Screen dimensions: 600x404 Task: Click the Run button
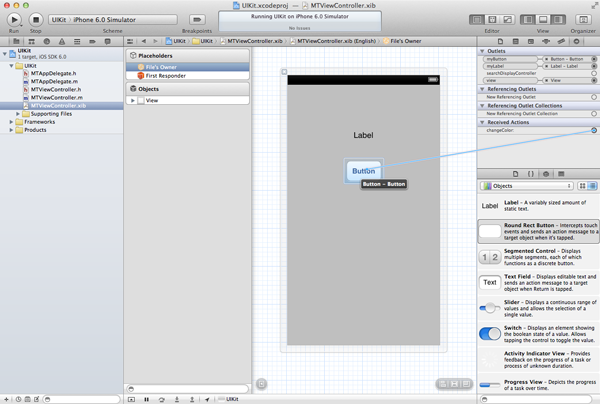click(x=14, y=20)
